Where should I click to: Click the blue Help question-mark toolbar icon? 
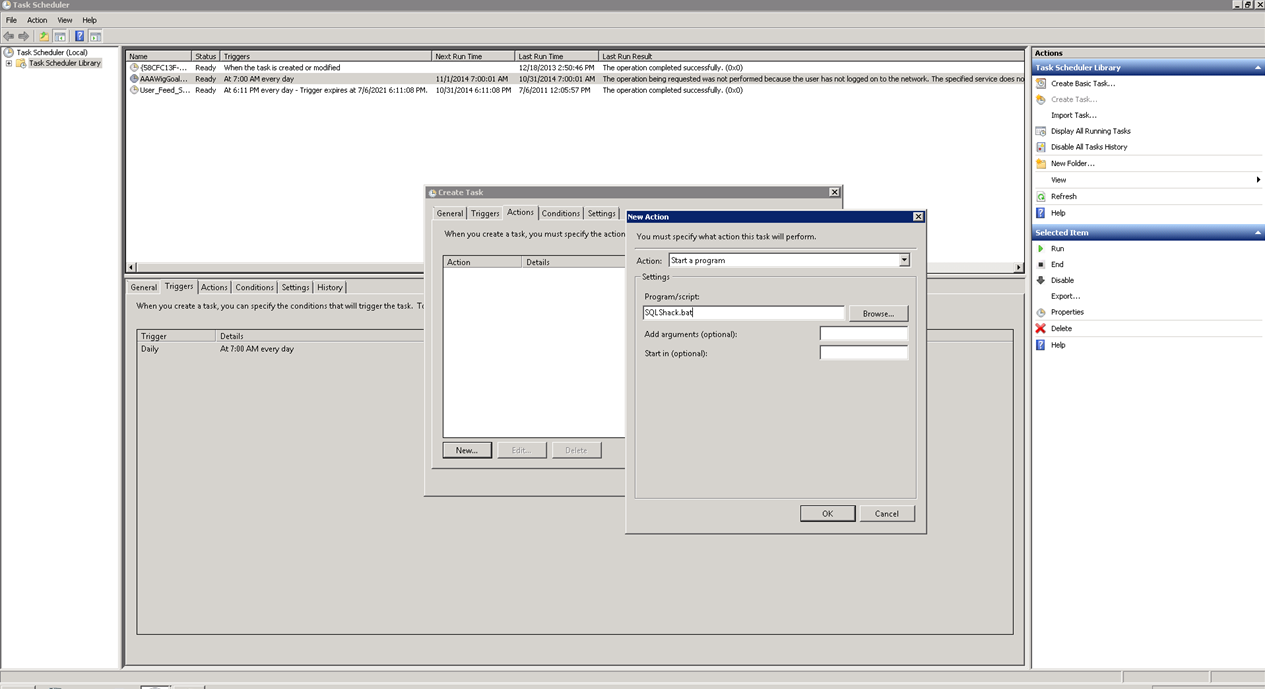[79, 36]
